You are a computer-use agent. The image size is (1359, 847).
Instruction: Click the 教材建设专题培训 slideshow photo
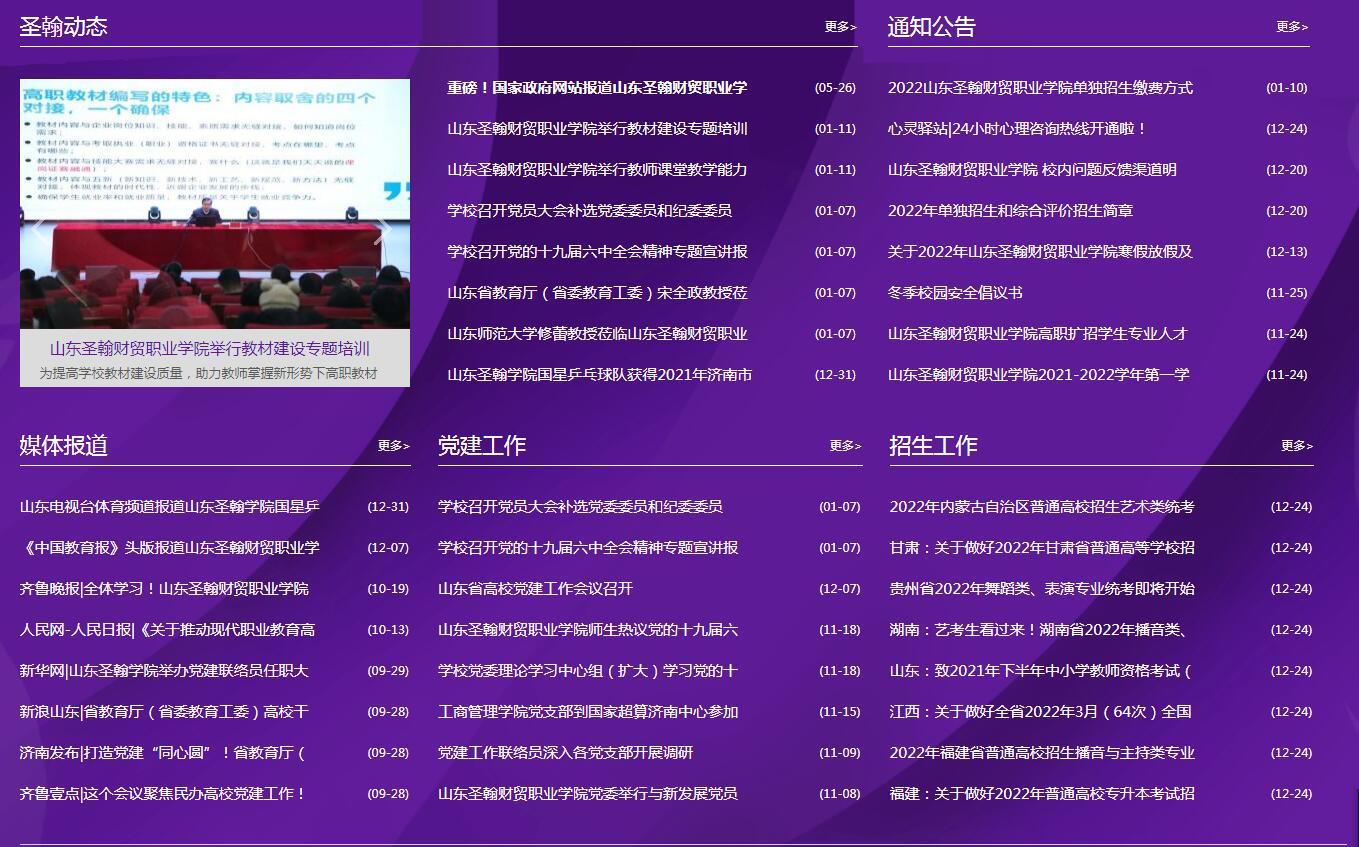(214, 203)
